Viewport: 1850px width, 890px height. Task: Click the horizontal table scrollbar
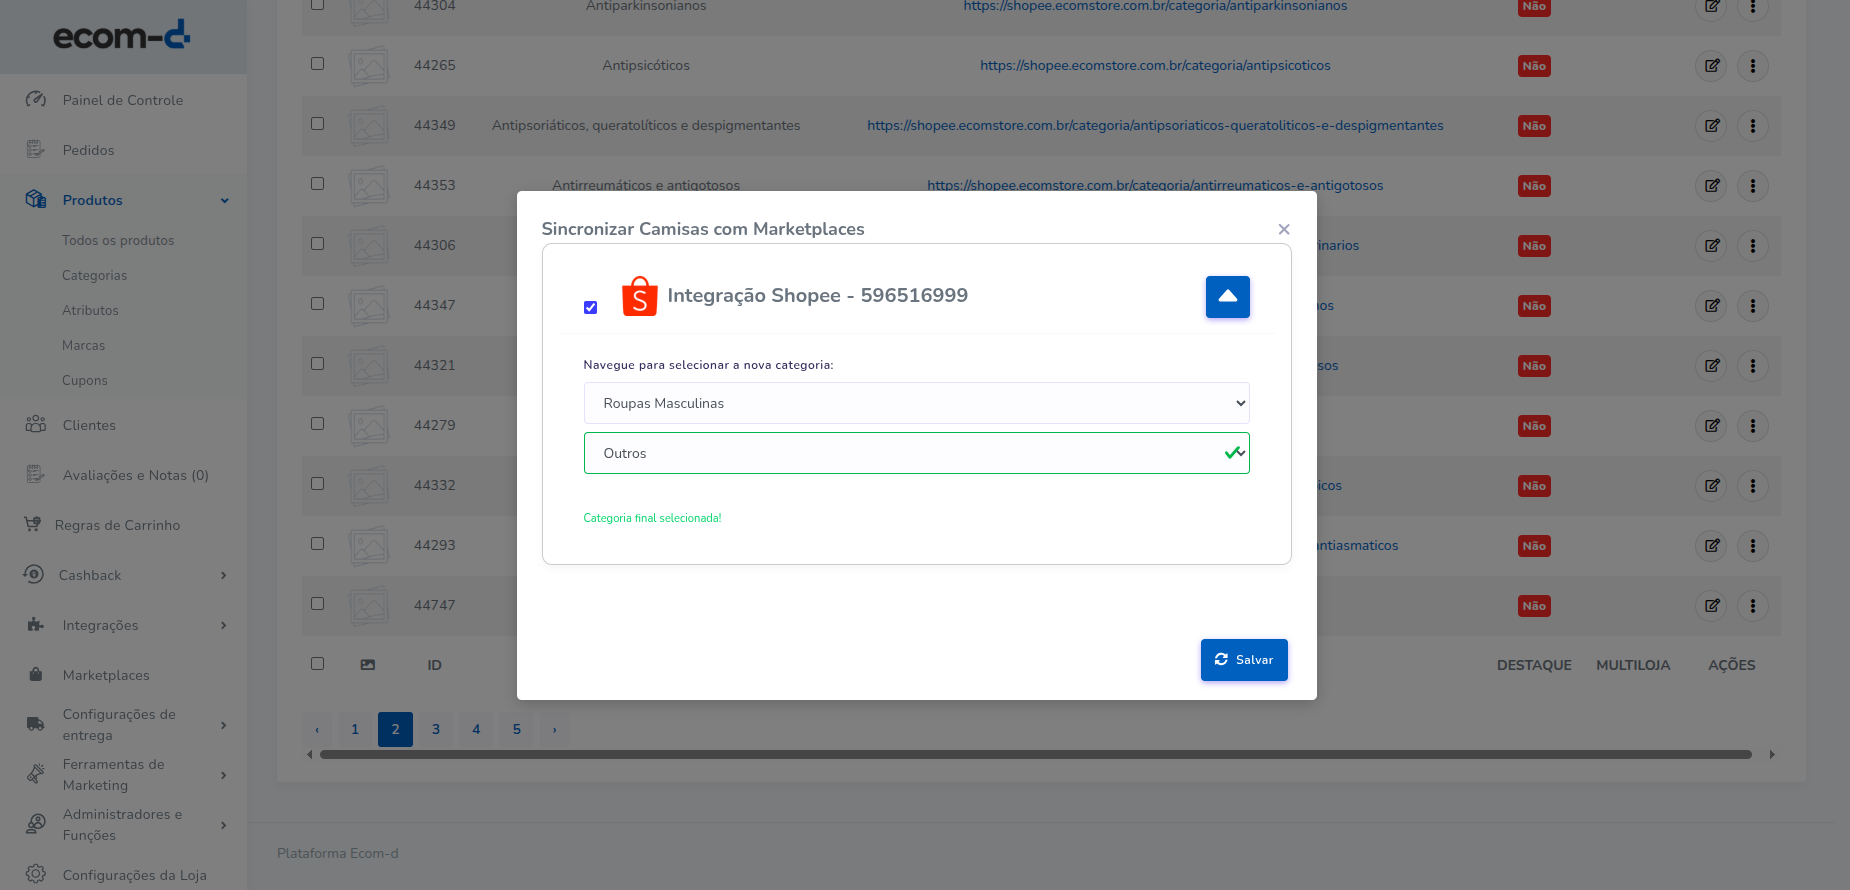(1035, 755)
